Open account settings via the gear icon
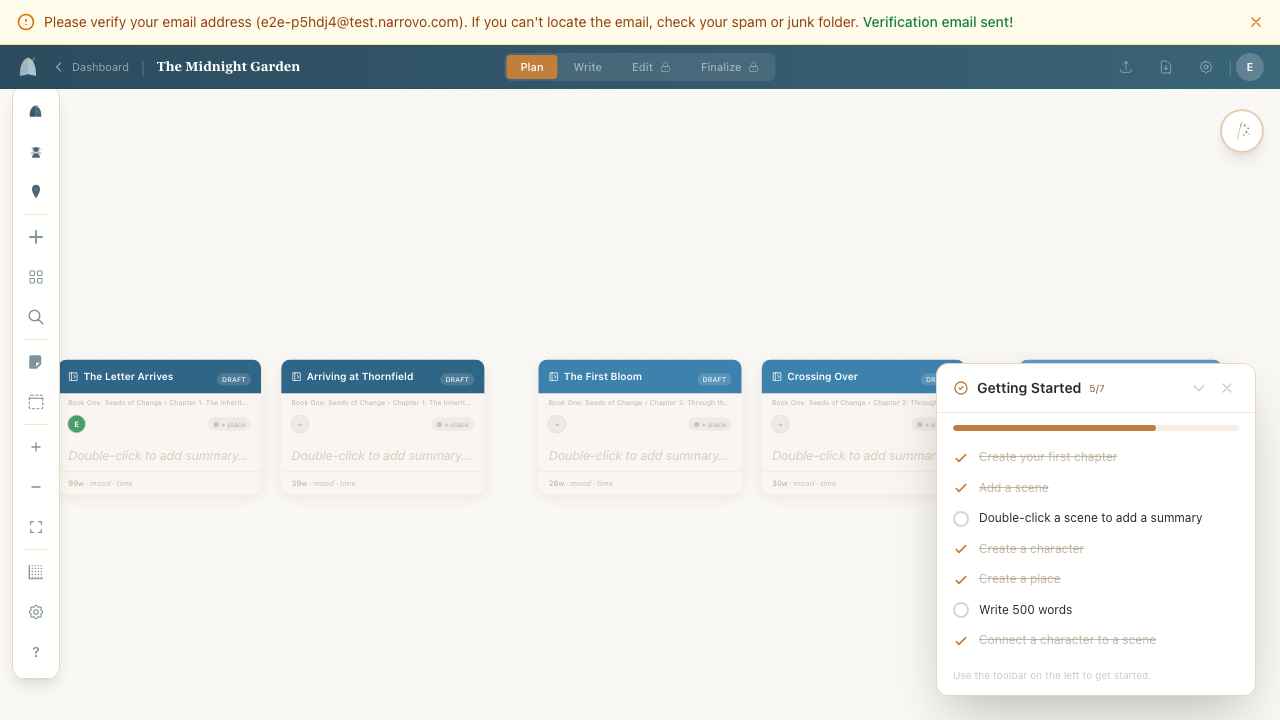1280x720 pixels. click(1206, 66)
